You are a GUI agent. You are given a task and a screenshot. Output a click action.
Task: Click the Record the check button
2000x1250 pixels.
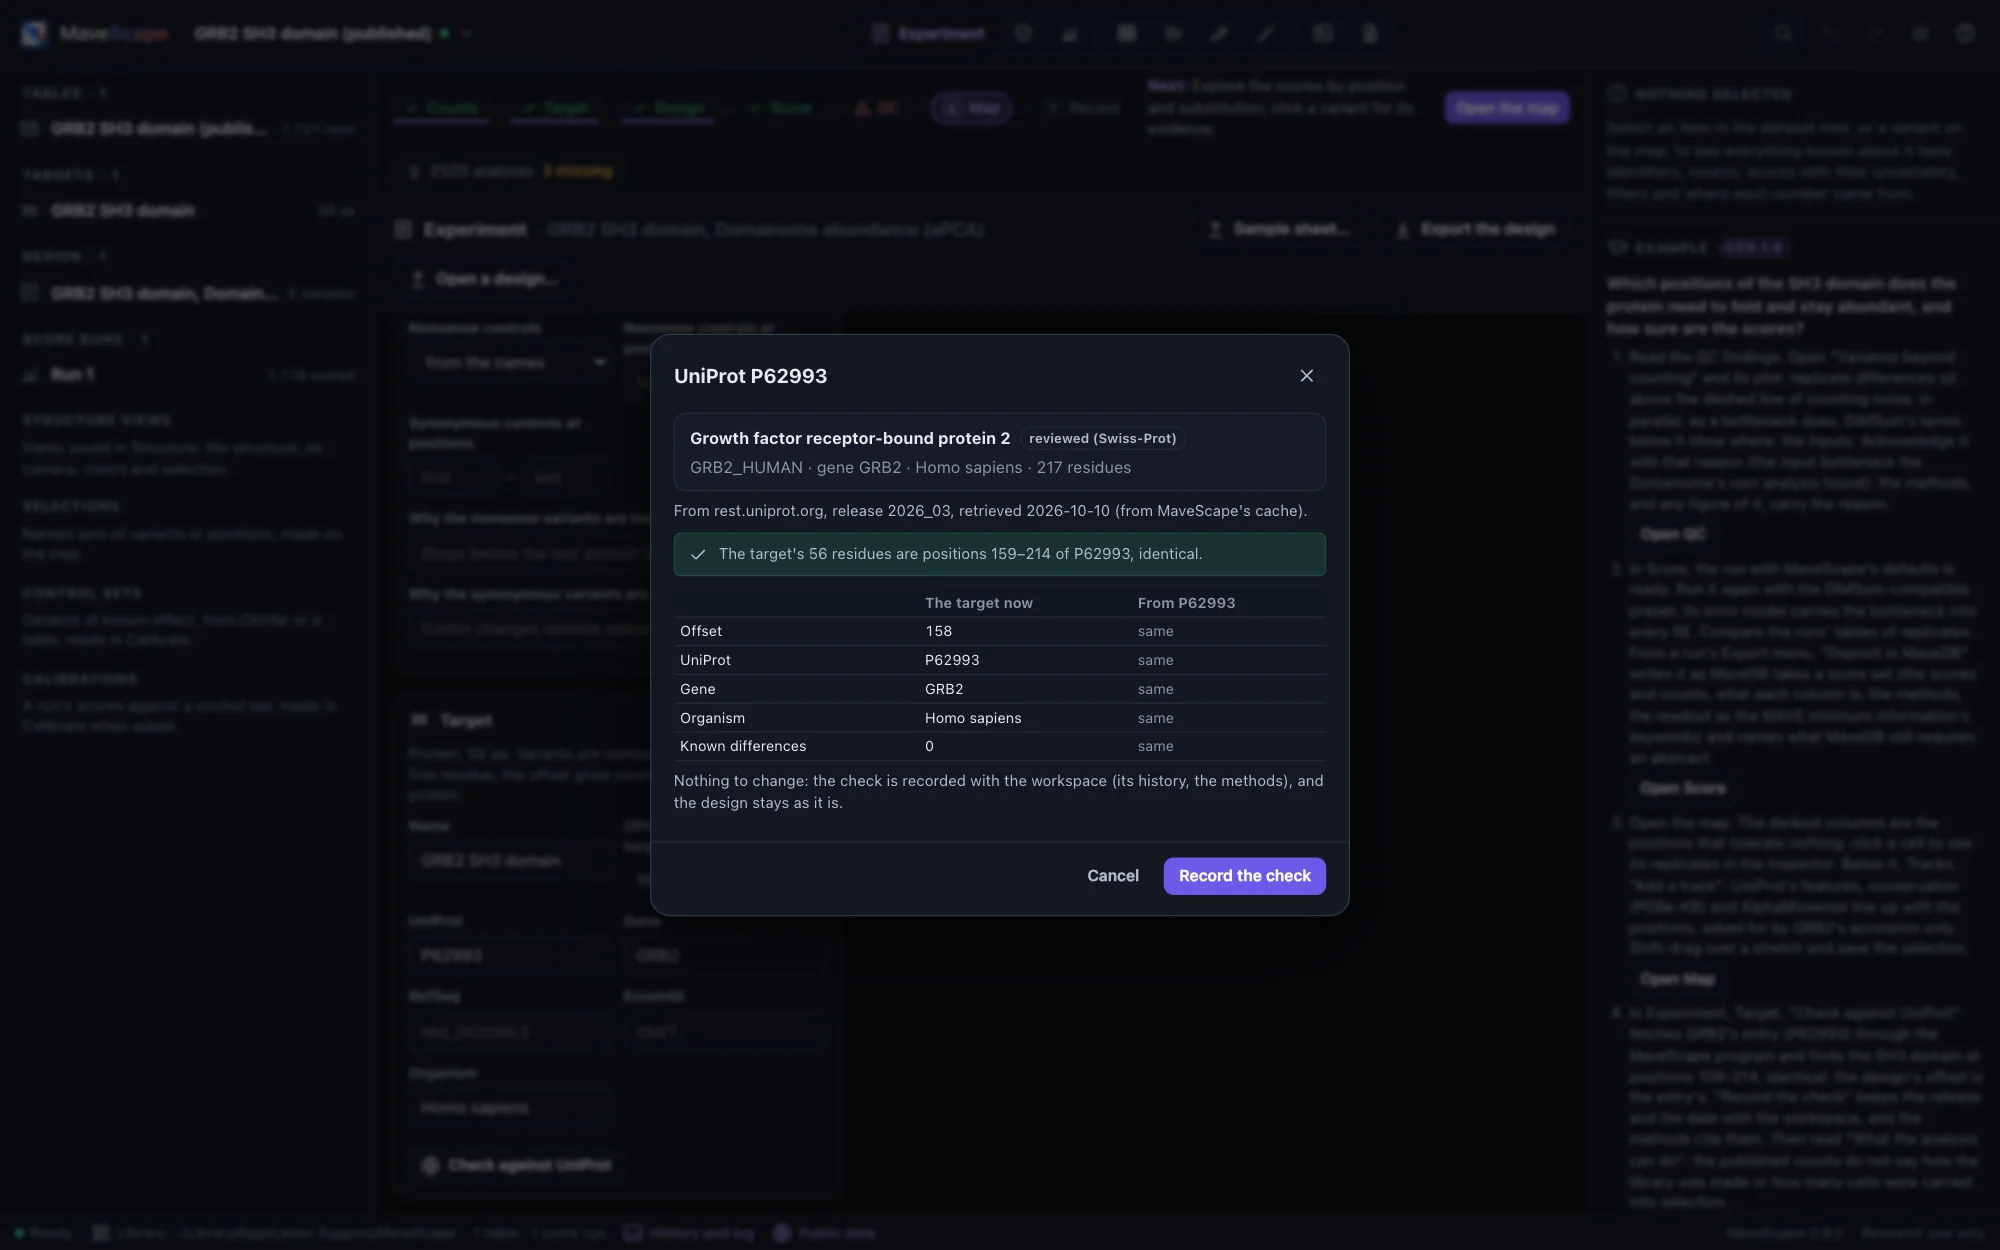pyautogui.click(x=1244, y=876)
